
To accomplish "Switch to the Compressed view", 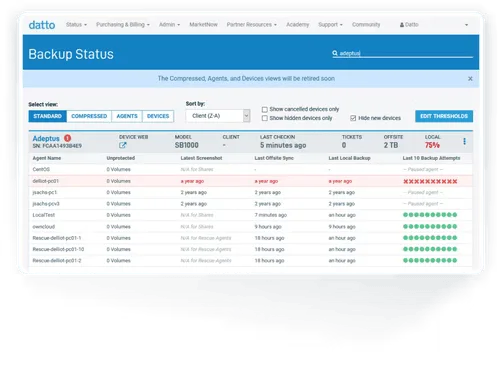I will point(89,116).
